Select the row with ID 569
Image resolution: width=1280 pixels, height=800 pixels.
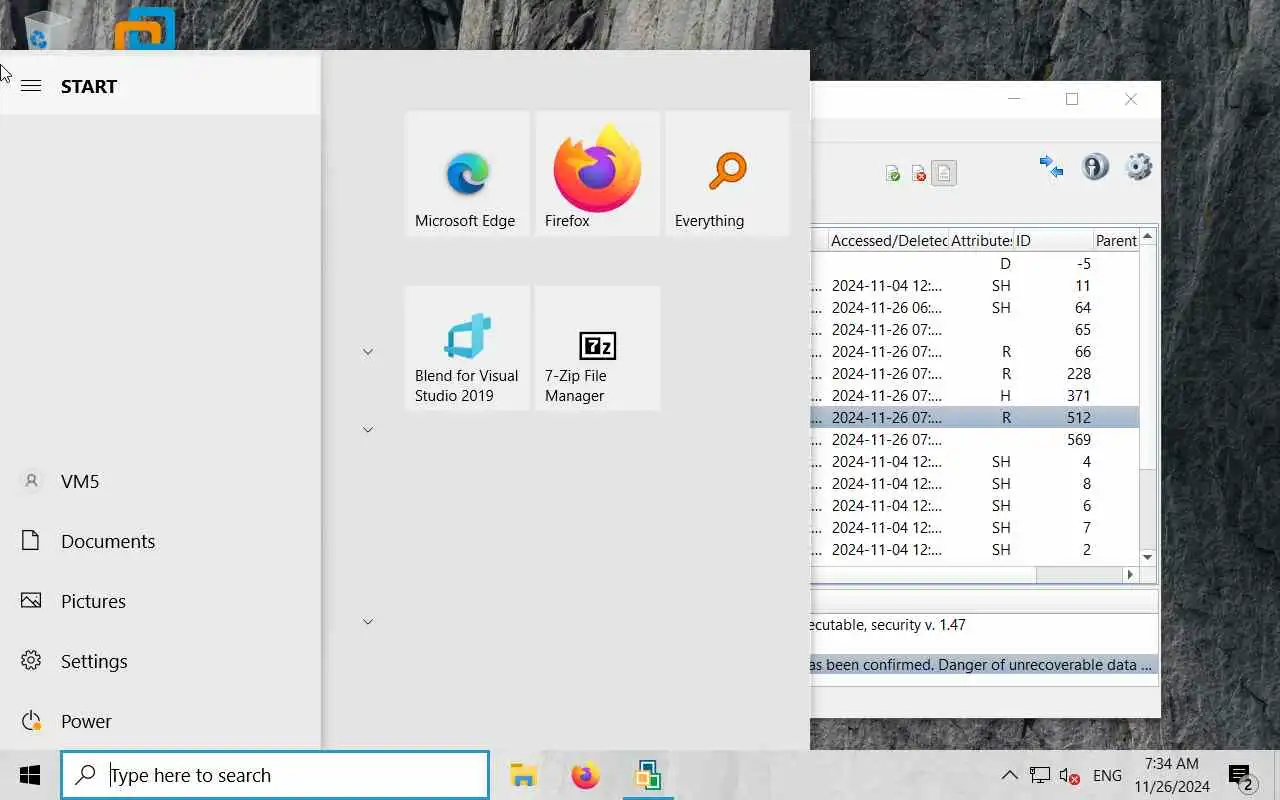pos(974,440)
